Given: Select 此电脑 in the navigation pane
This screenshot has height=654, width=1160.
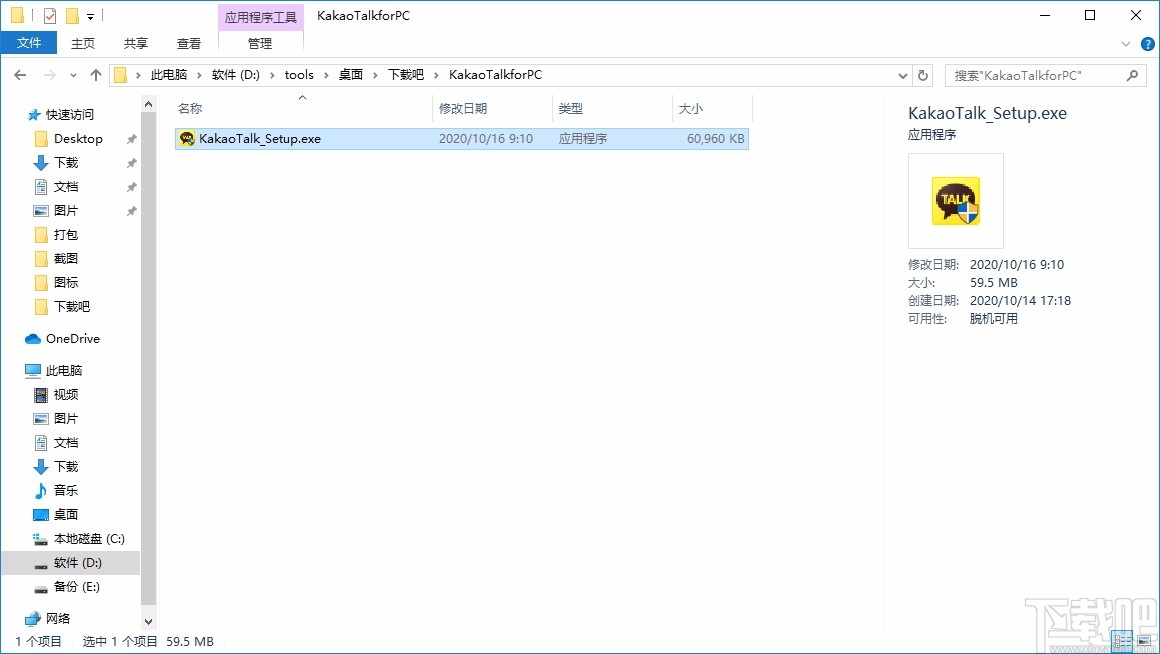Looking at the screenshot, I should click(x=64, y=371).
